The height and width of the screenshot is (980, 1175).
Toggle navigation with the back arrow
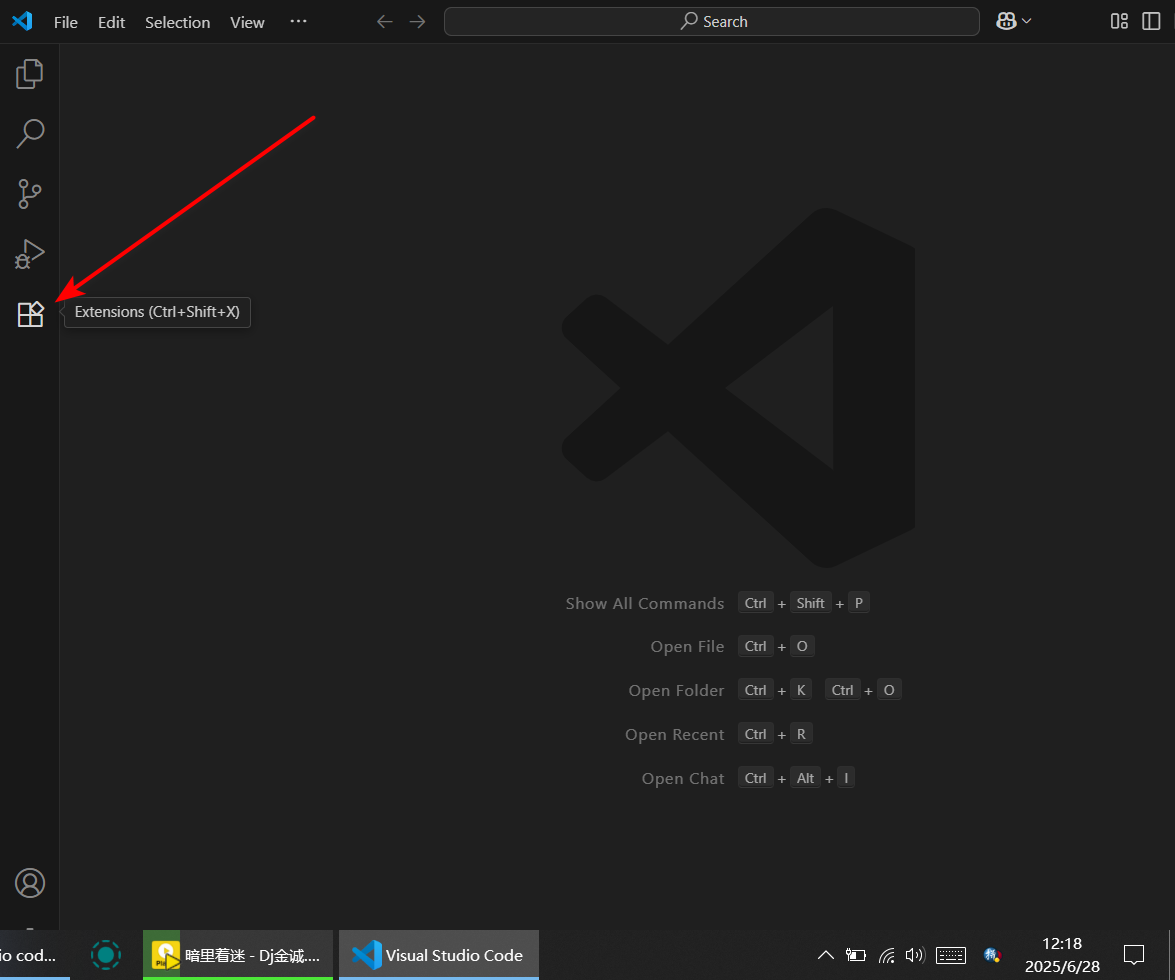384,20
